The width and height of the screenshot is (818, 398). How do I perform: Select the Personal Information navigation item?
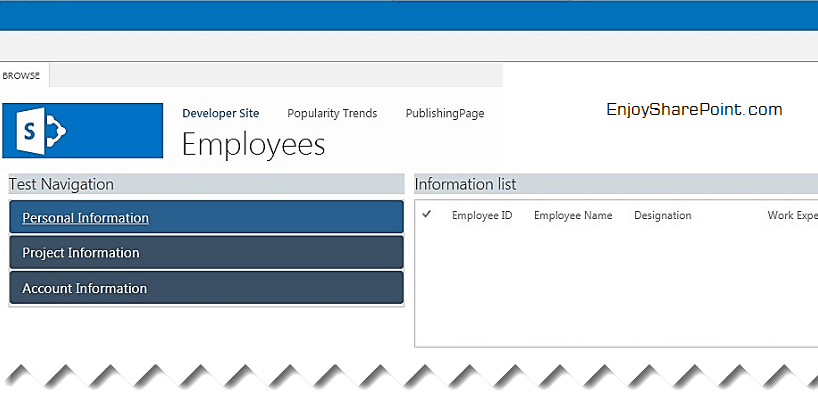pos(207,217)
